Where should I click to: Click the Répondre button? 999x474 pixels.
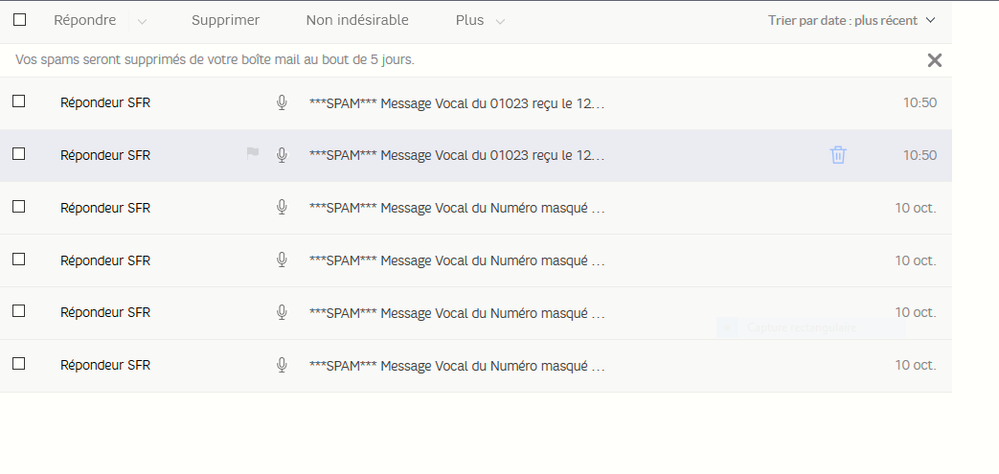coord(84,21)
